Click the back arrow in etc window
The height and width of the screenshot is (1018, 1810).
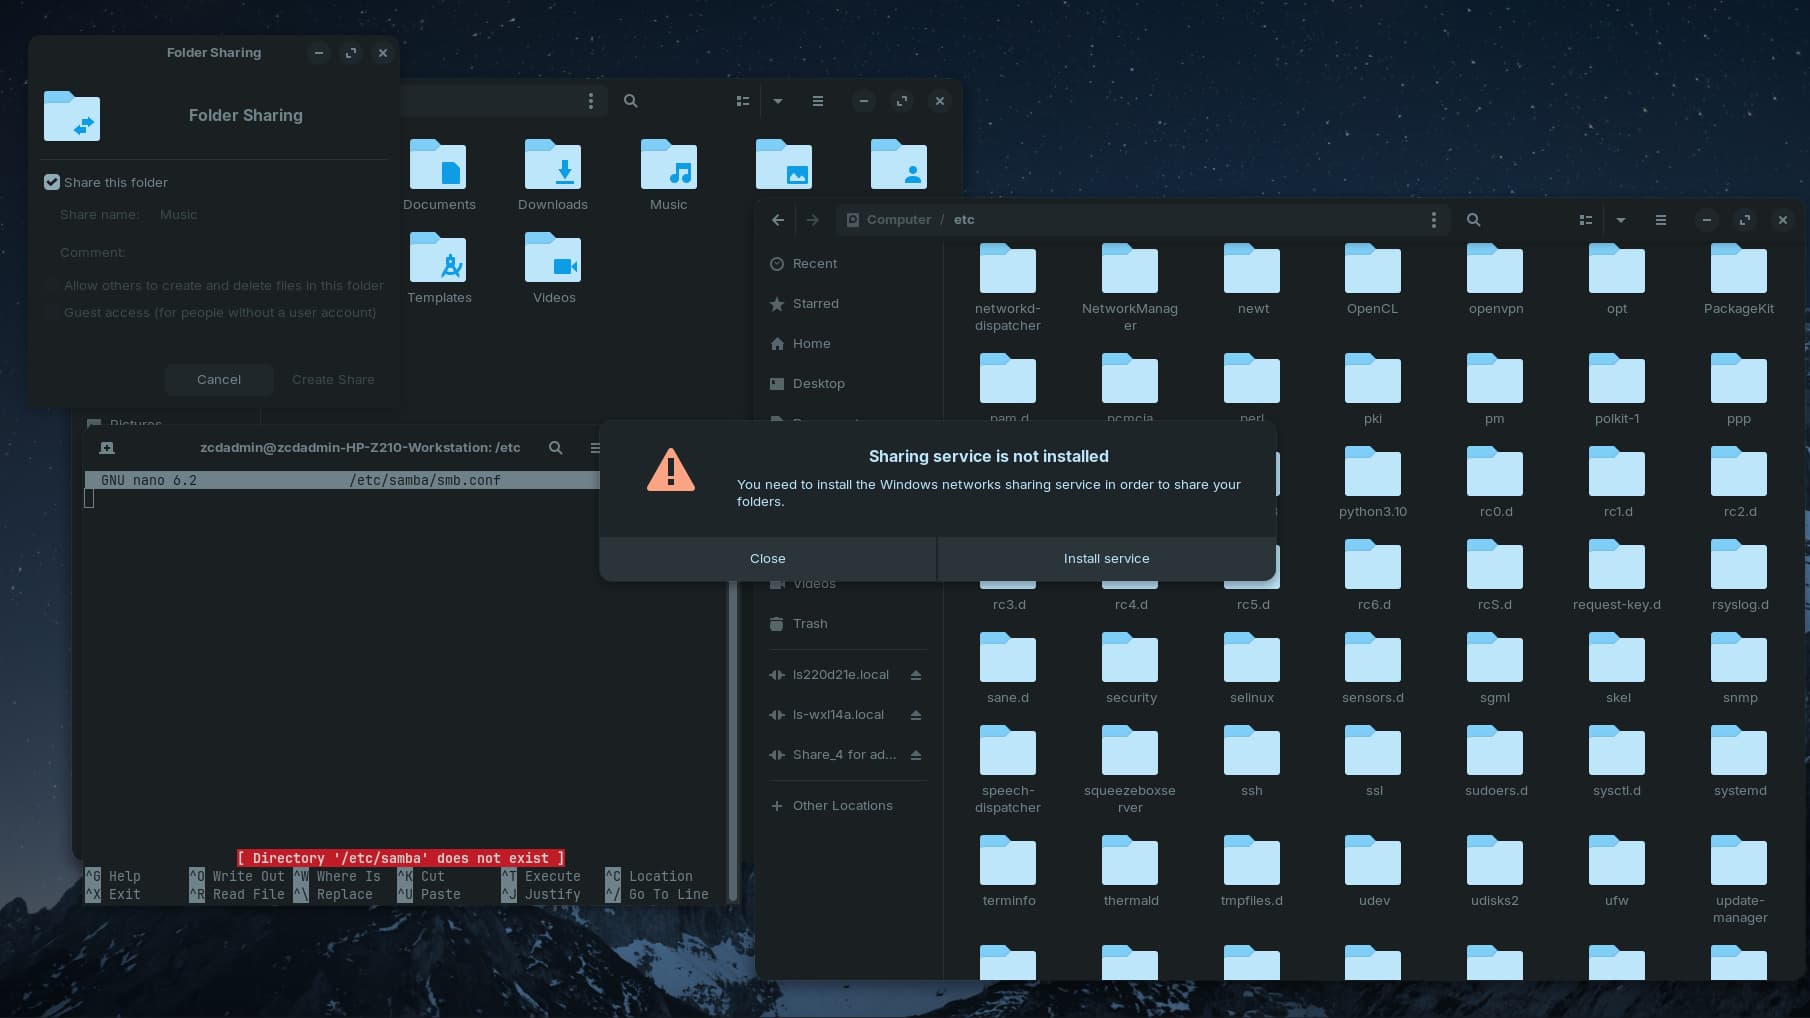[x=778, y=220]
